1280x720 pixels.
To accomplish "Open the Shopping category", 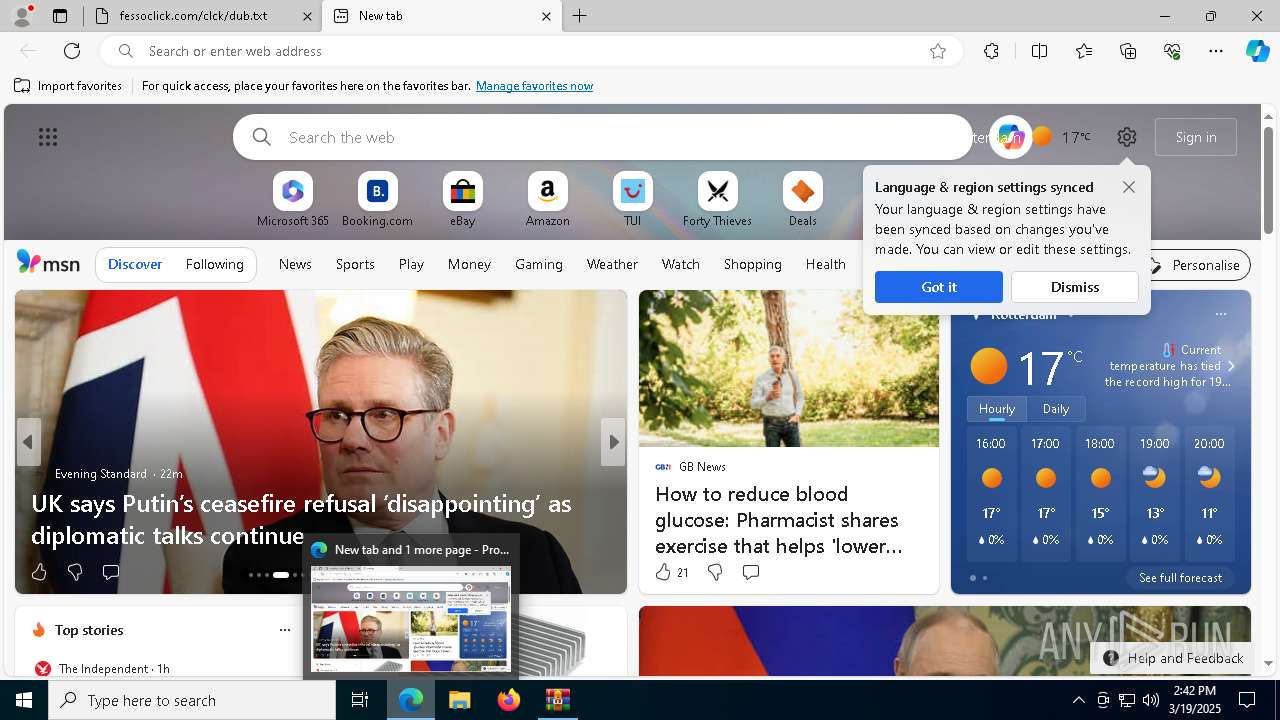I will tap(752, 264).
